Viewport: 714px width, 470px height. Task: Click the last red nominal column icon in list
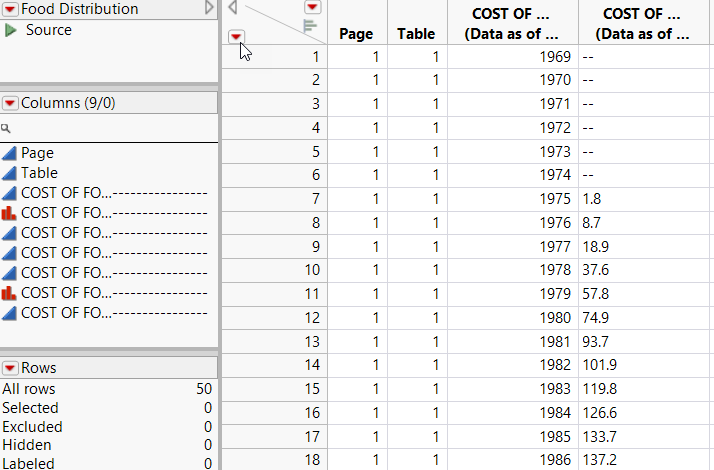coord(9,292)
